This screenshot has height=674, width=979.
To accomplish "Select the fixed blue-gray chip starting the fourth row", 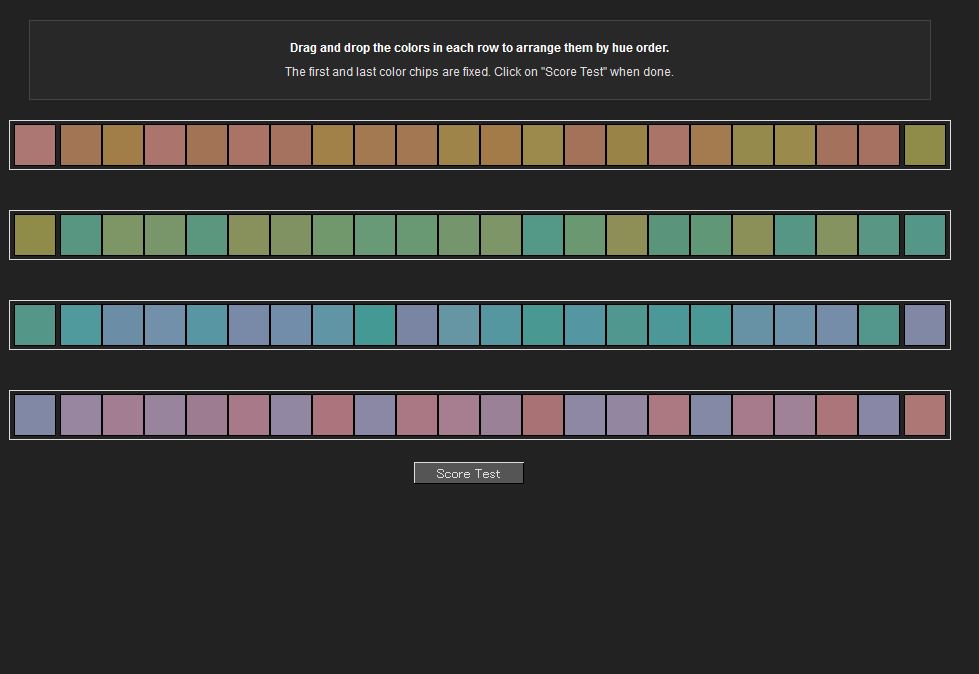I will click(35, 415).
